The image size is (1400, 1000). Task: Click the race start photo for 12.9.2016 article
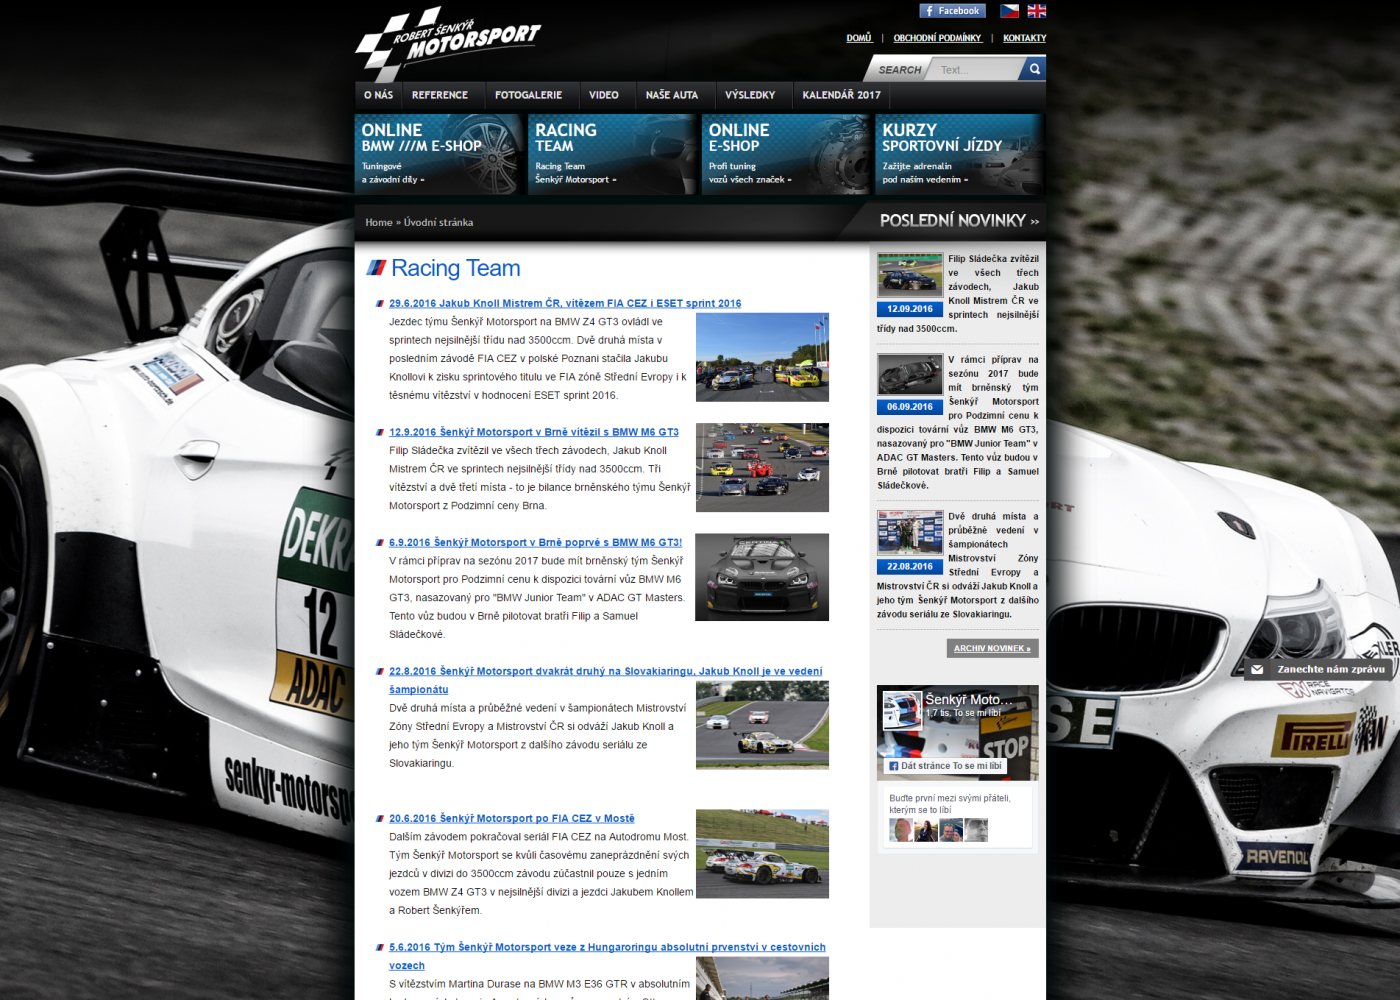[762, 467]
